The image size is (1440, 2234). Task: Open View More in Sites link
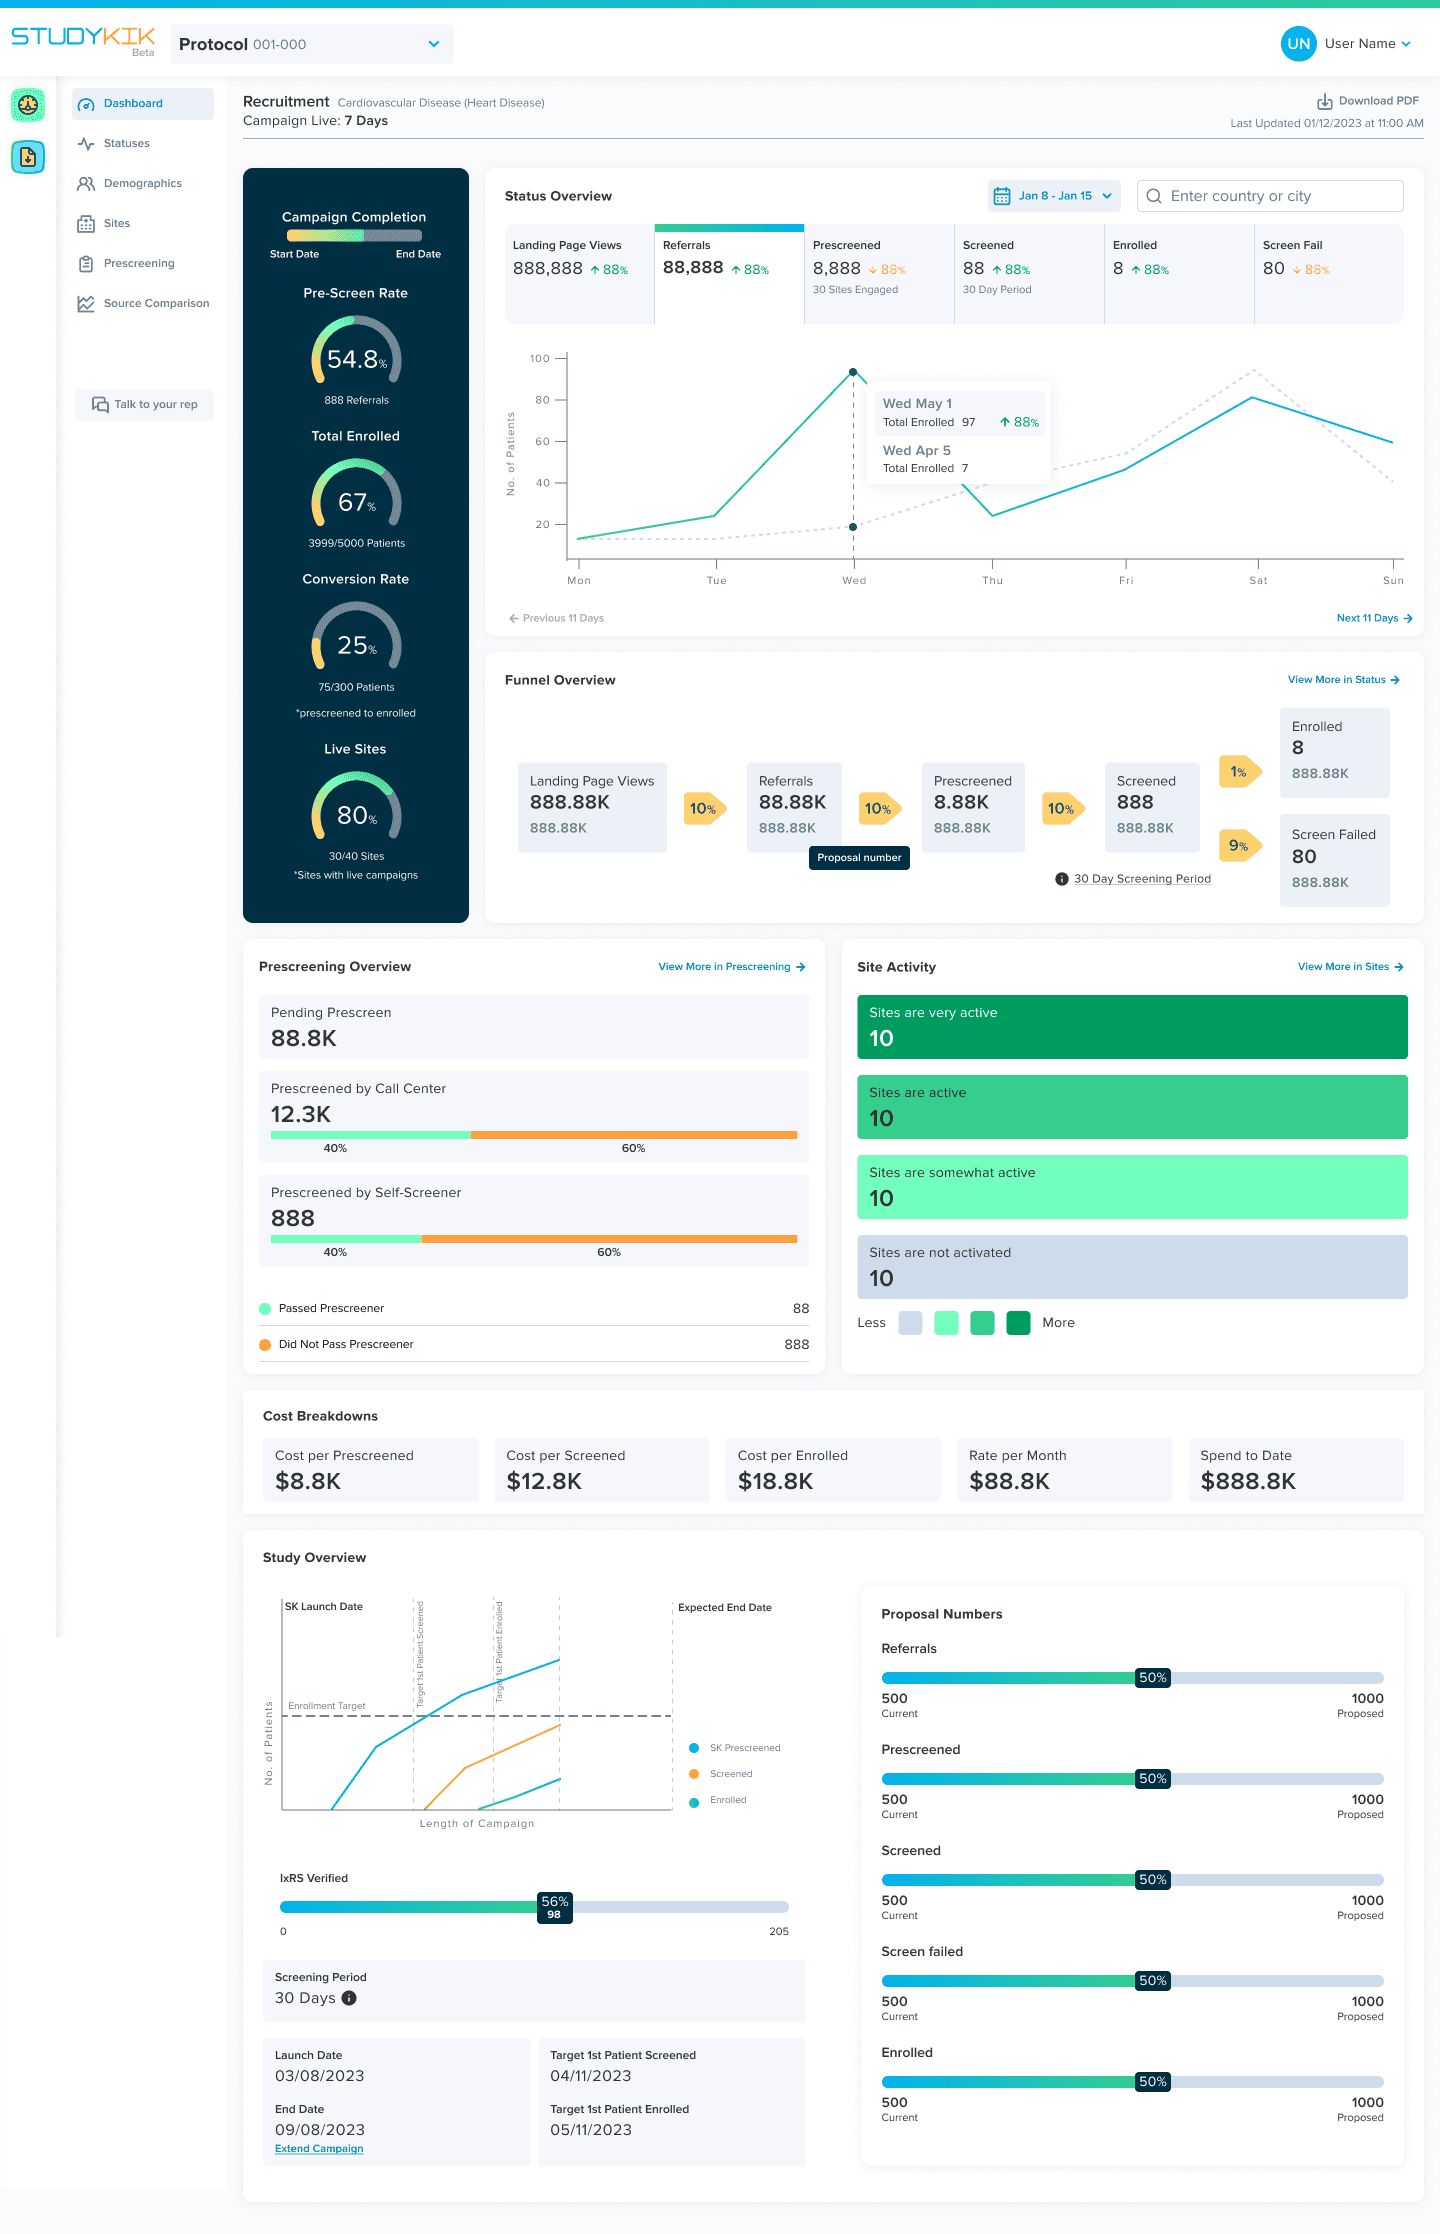click(x=1351, y=967)
